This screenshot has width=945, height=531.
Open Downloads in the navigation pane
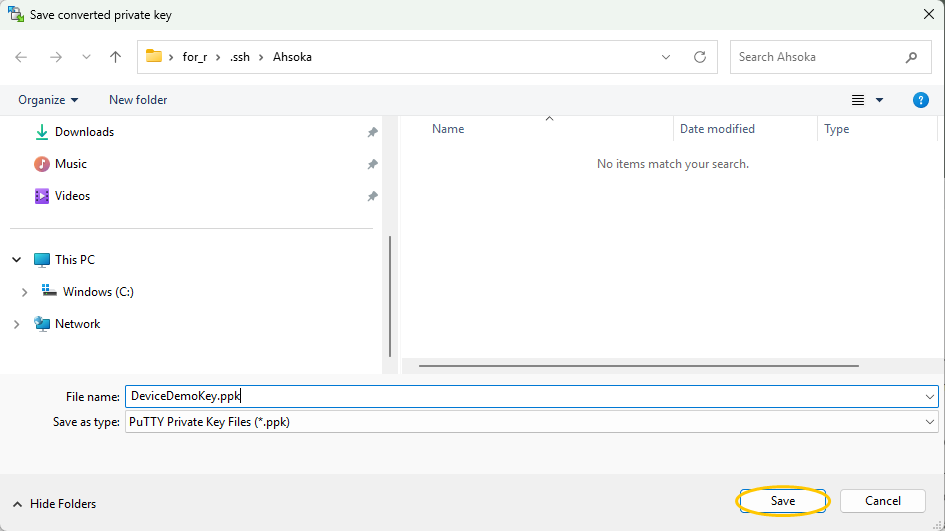click(84, 132)
